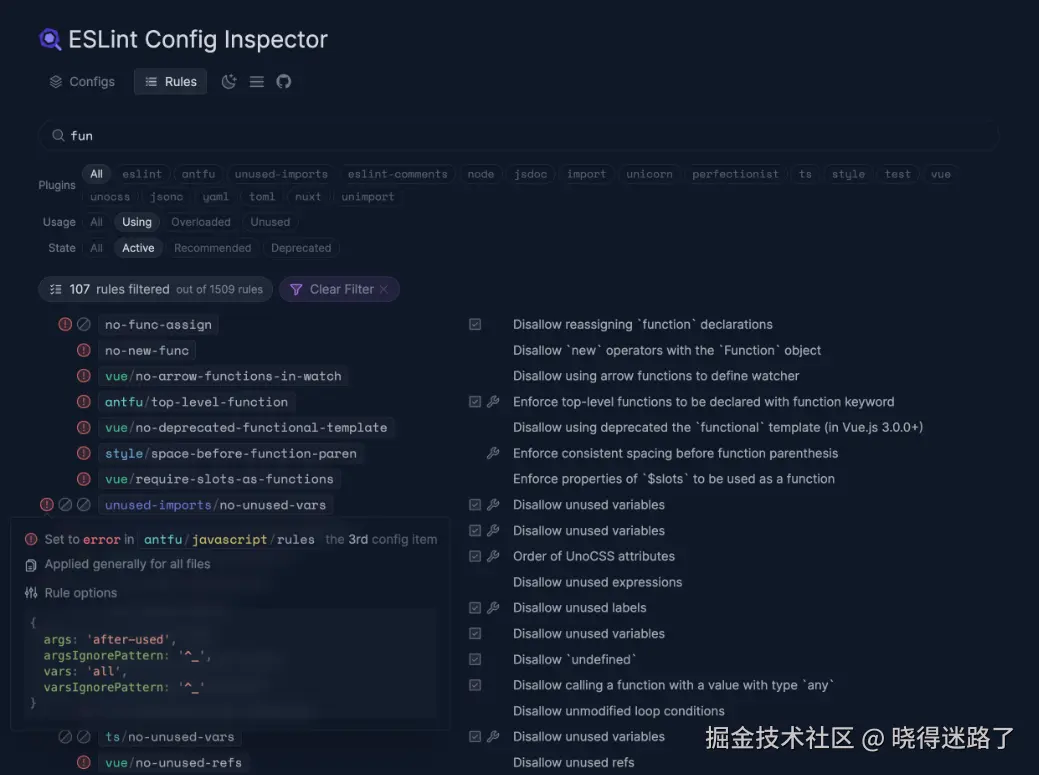
Task: Open the GitHub repository icon
Action: (284, 81)
